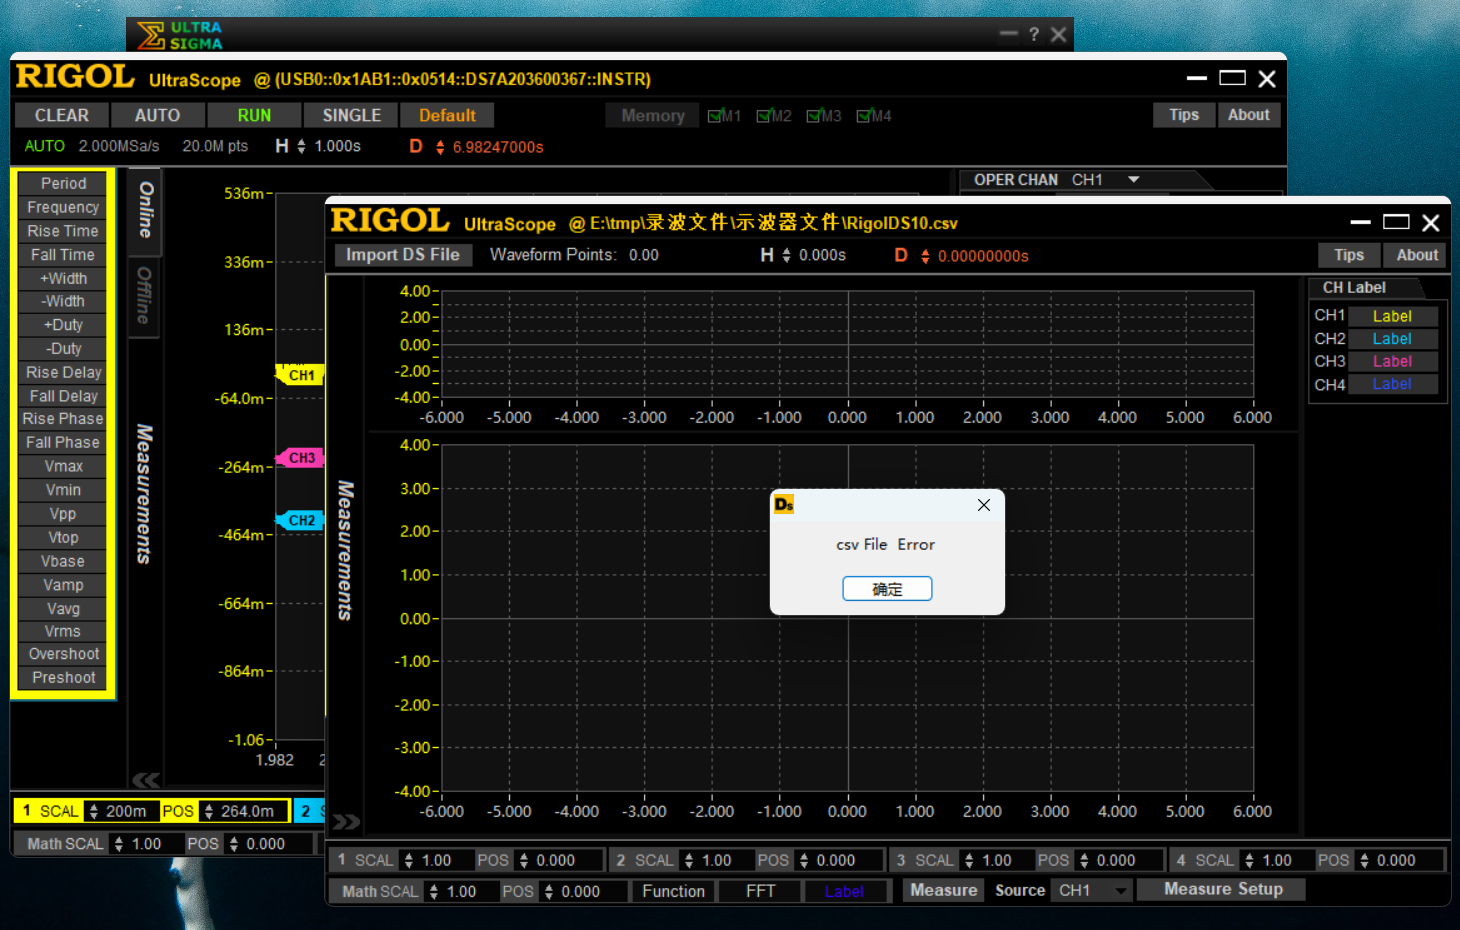Click the Ds icon in the error dialog
Image resolution: width=1460 pixels, height=930 pixels.
[x=784, y=505]
